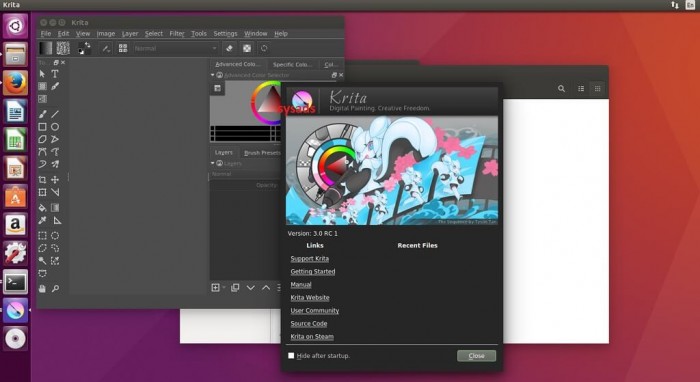Select the Move tool
Viewport: 700px width, 382px height.
pyautogui.click(x=55, y=179)
